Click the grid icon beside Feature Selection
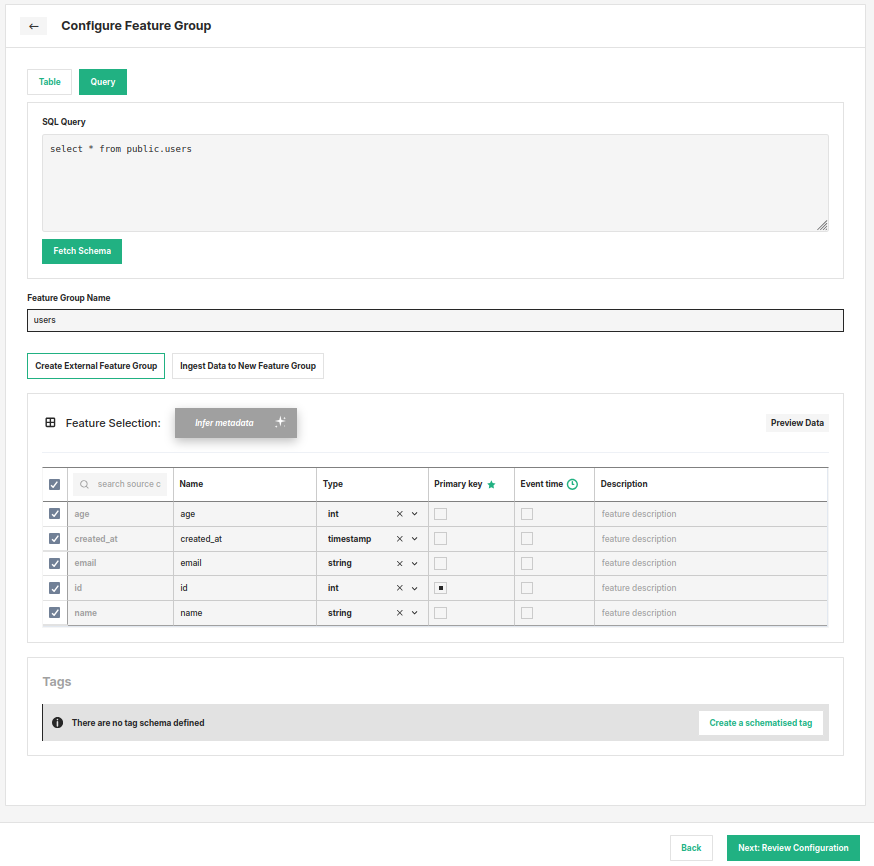The height and width of the screenshot is (866, 874). [50, 422]
